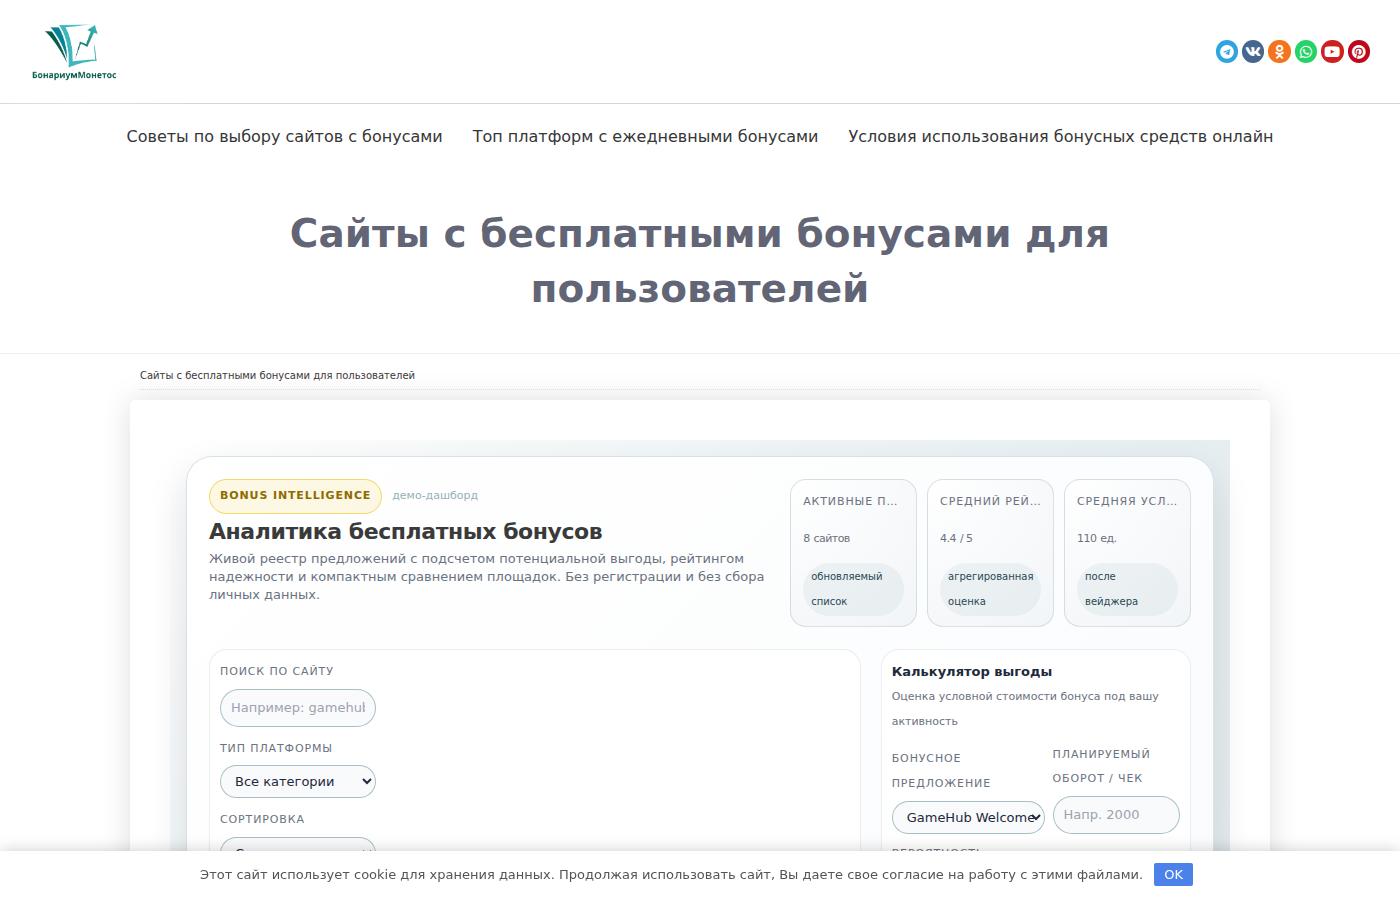Focus the Поиск по сайту search field

click(298, 708)
